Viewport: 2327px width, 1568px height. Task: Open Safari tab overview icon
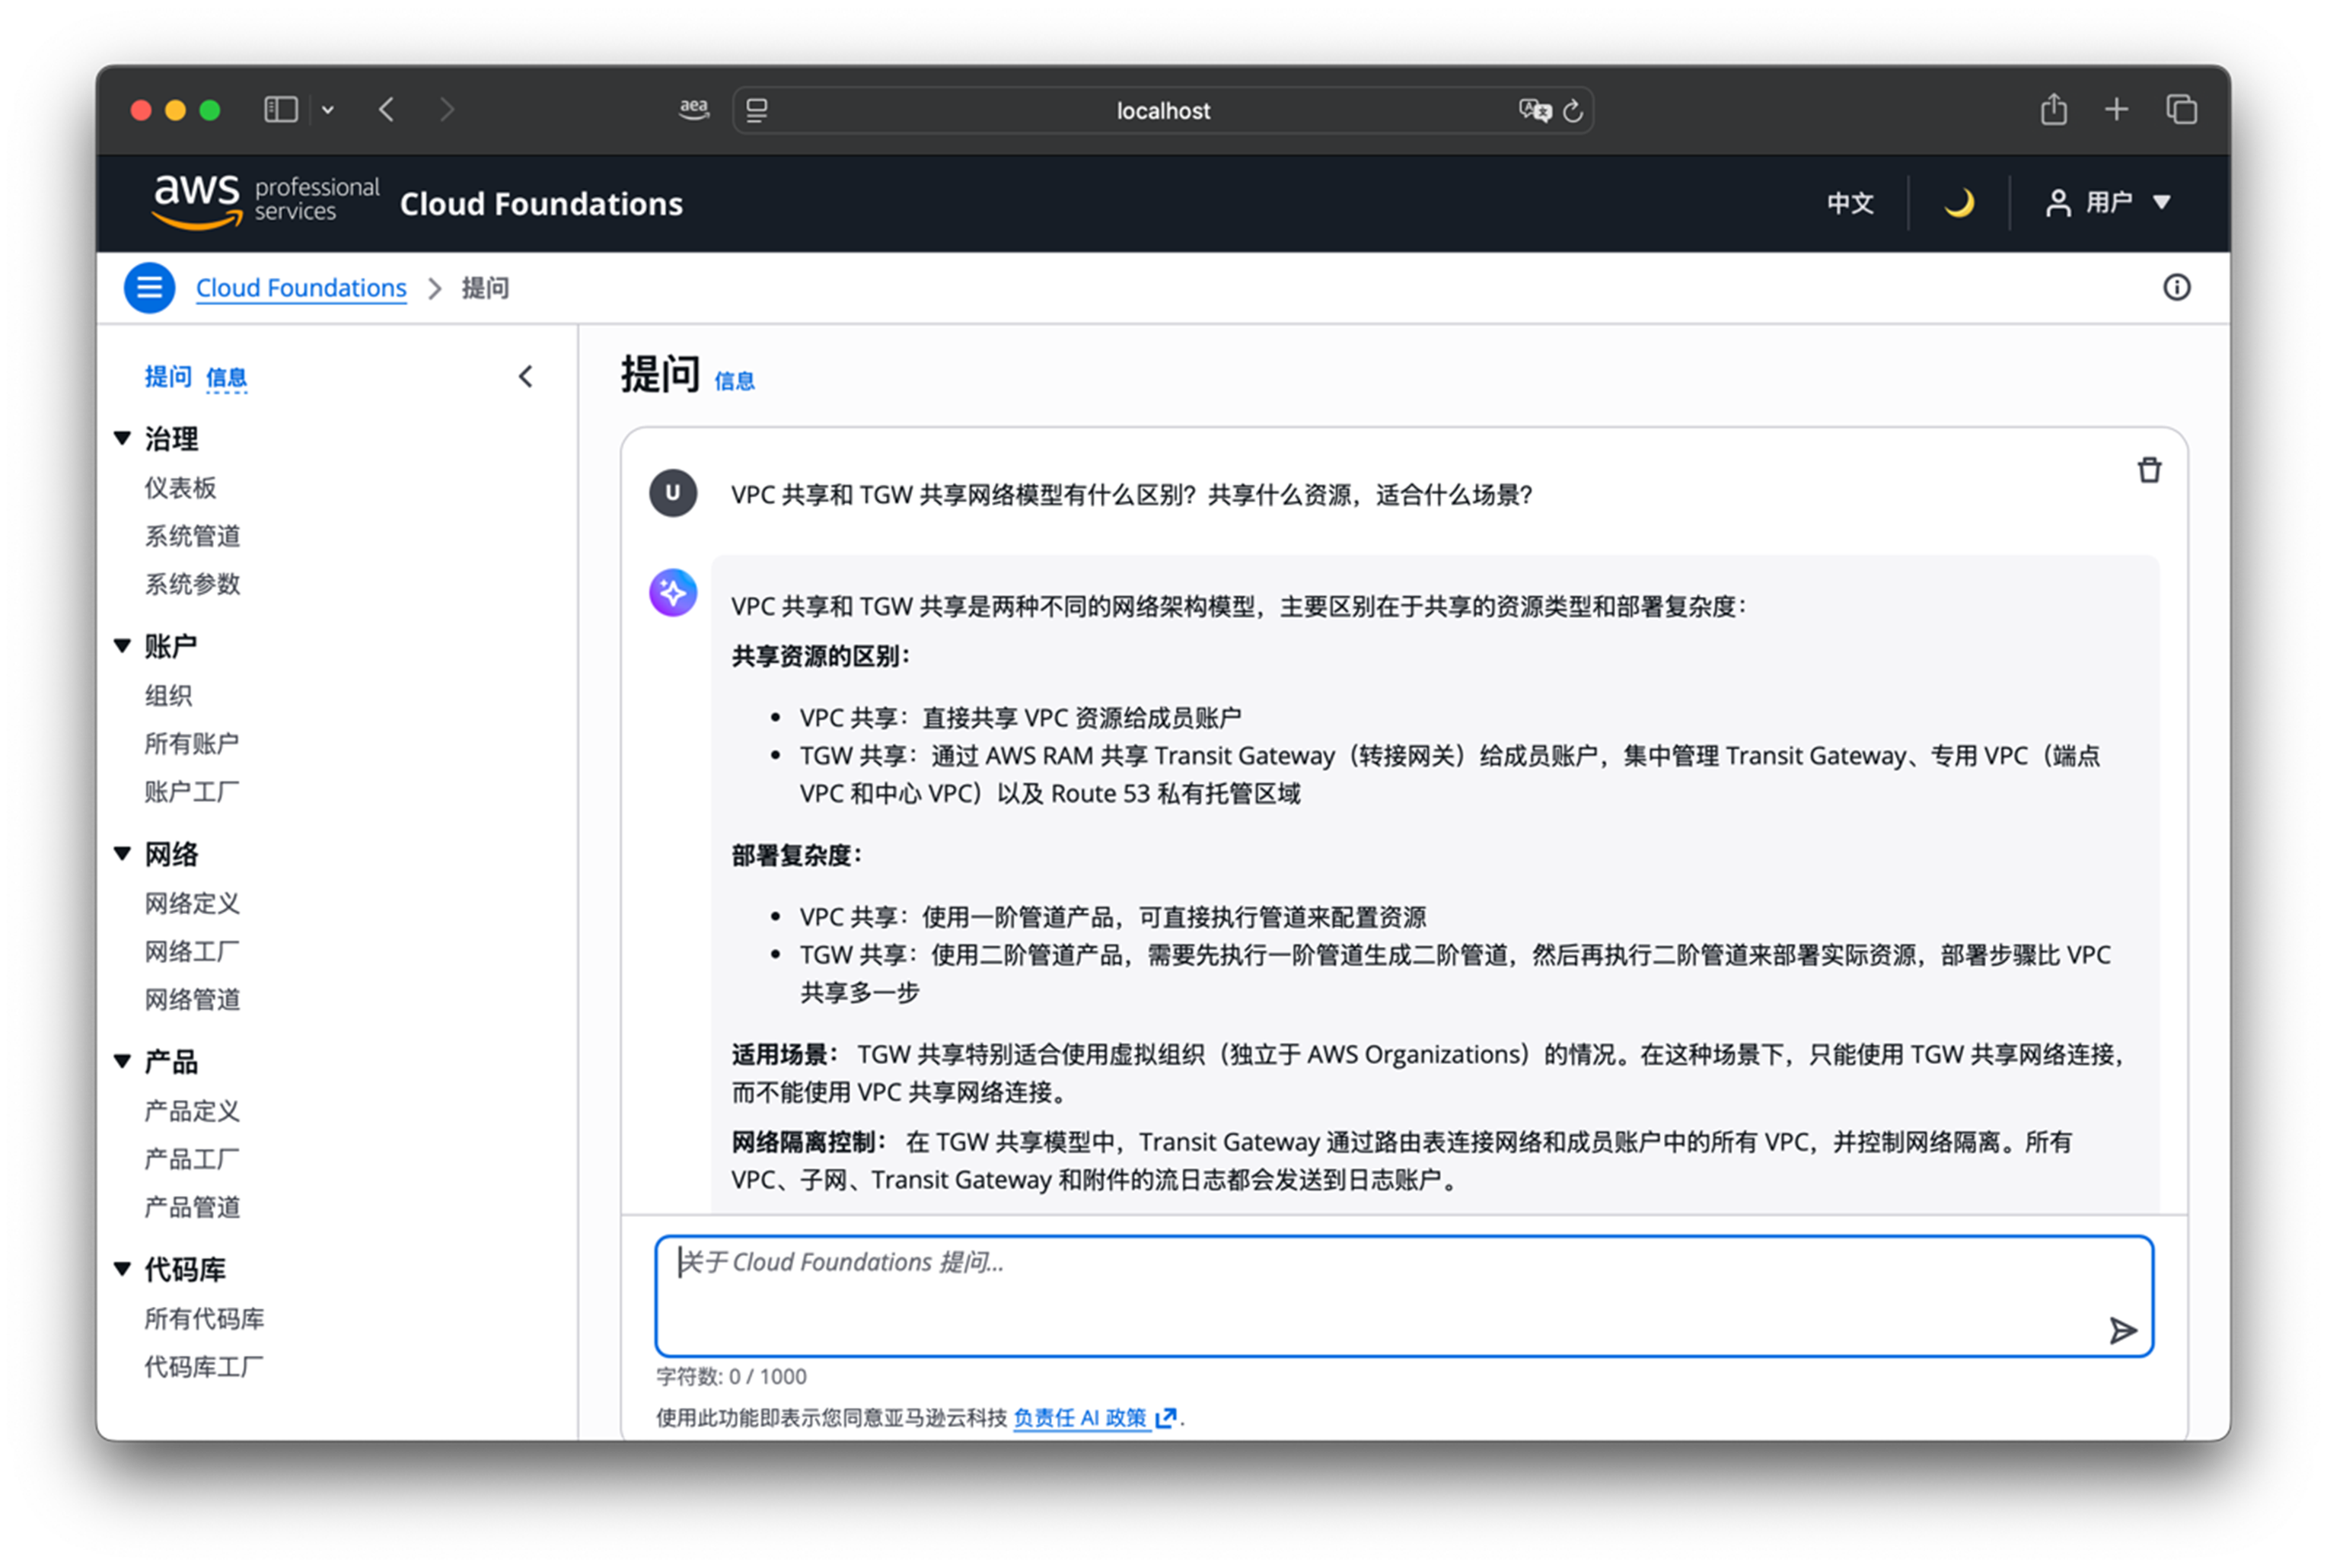[x=2181, y=109]
